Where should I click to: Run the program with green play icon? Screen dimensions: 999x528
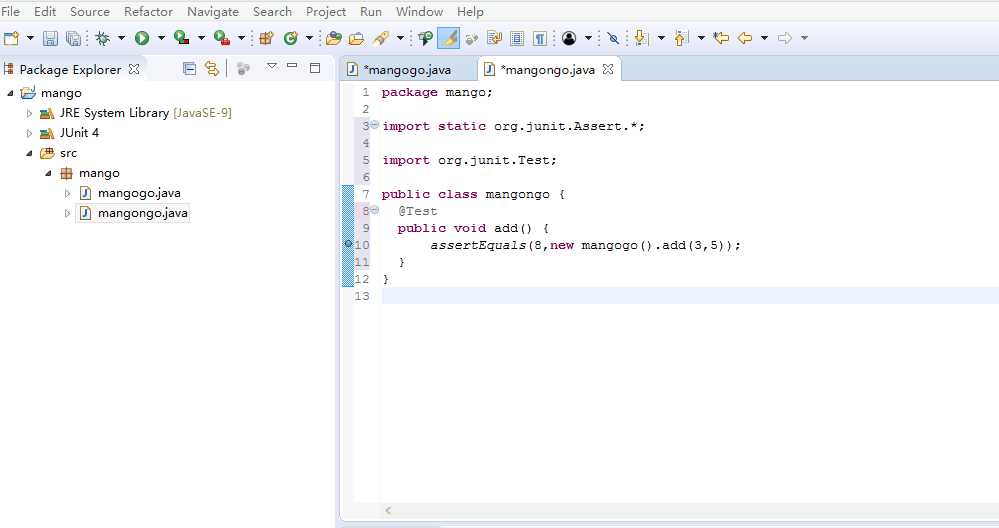141,38
